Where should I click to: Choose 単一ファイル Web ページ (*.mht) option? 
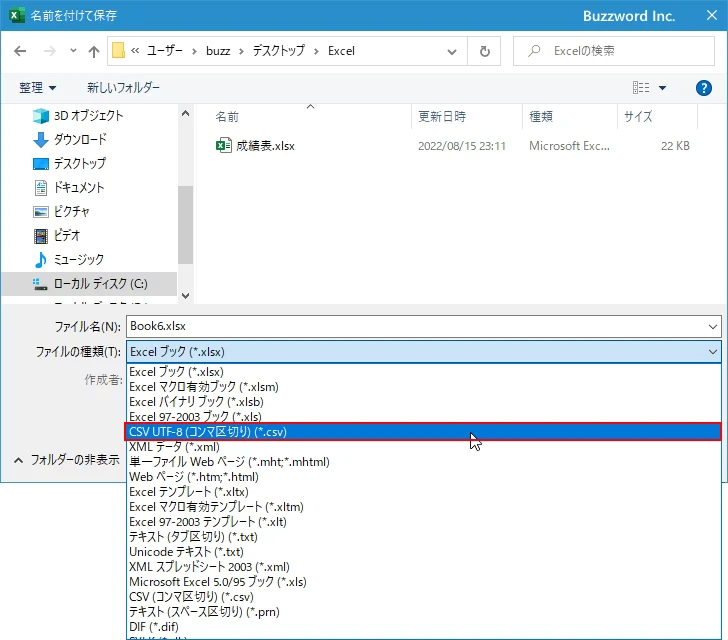click(x=423, y=462)
